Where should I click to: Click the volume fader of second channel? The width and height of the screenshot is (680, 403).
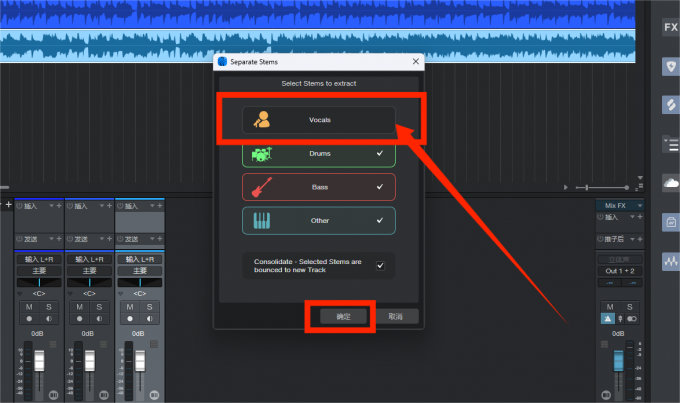click(90, 361)
